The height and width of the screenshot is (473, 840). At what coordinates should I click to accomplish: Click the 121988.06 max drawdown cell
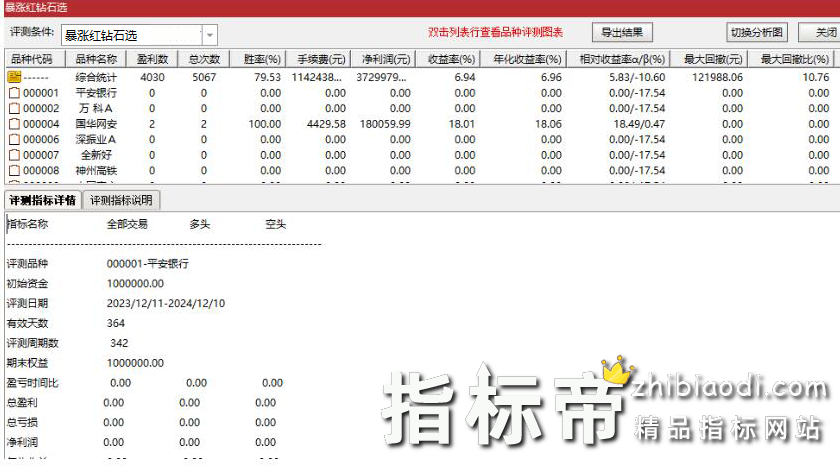tap(717, 77)
